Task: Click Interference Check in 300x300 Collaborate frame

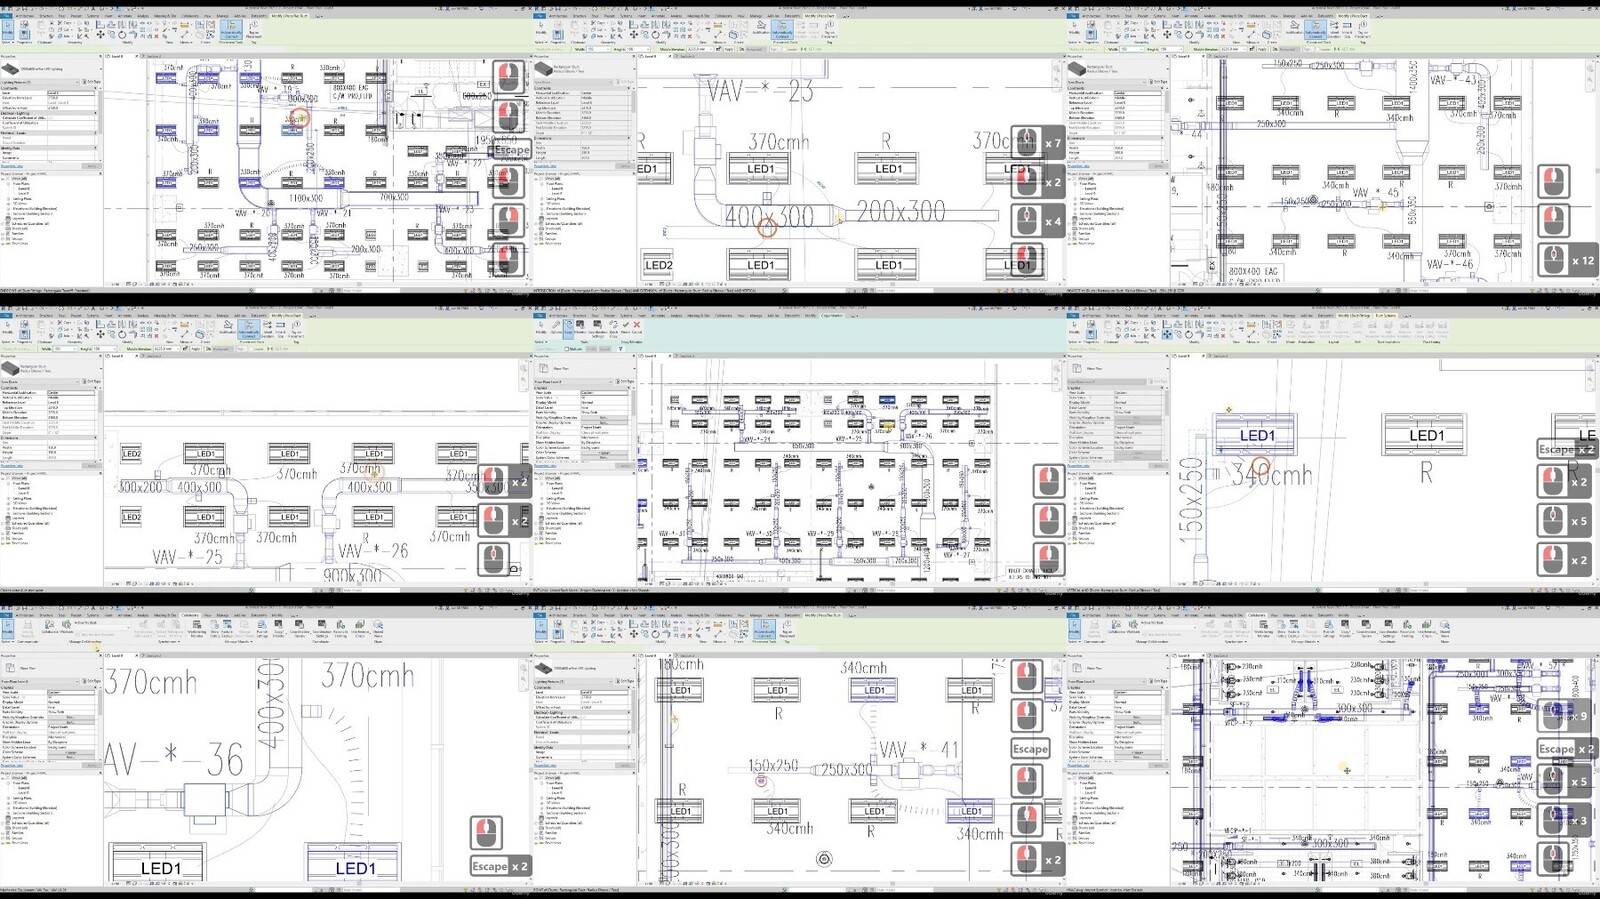Action: click(1429, 630)
